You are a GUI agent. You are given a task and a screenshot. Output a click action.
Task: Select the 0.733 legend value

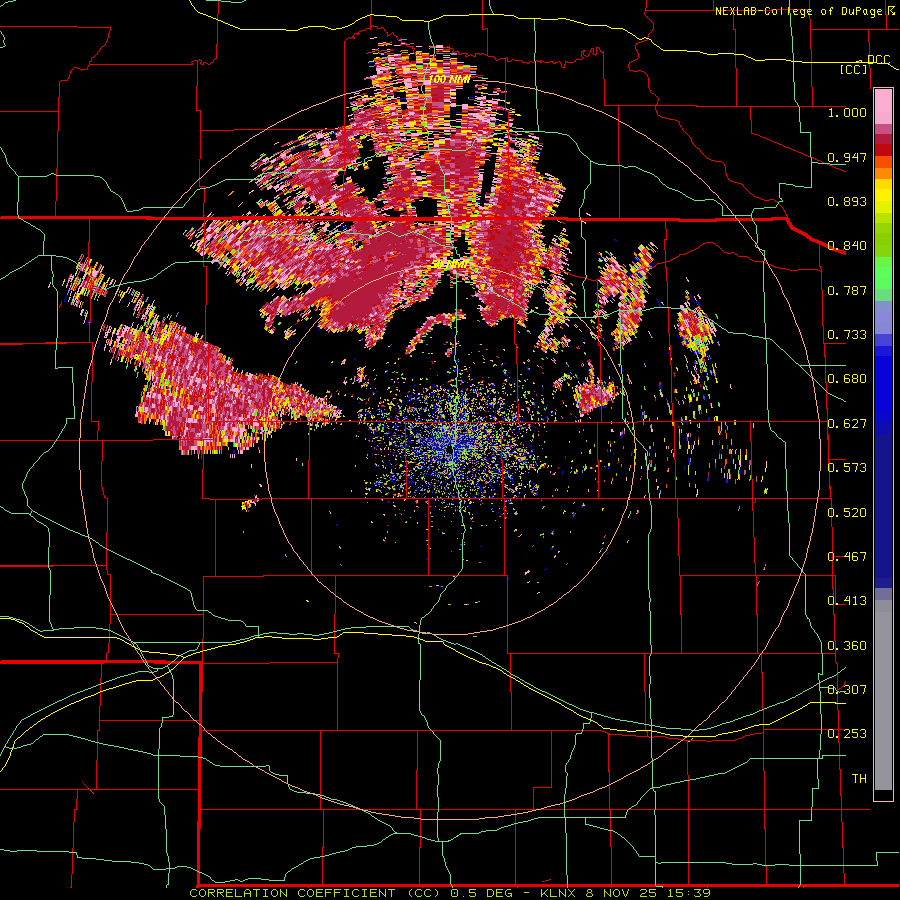point(847,335)
